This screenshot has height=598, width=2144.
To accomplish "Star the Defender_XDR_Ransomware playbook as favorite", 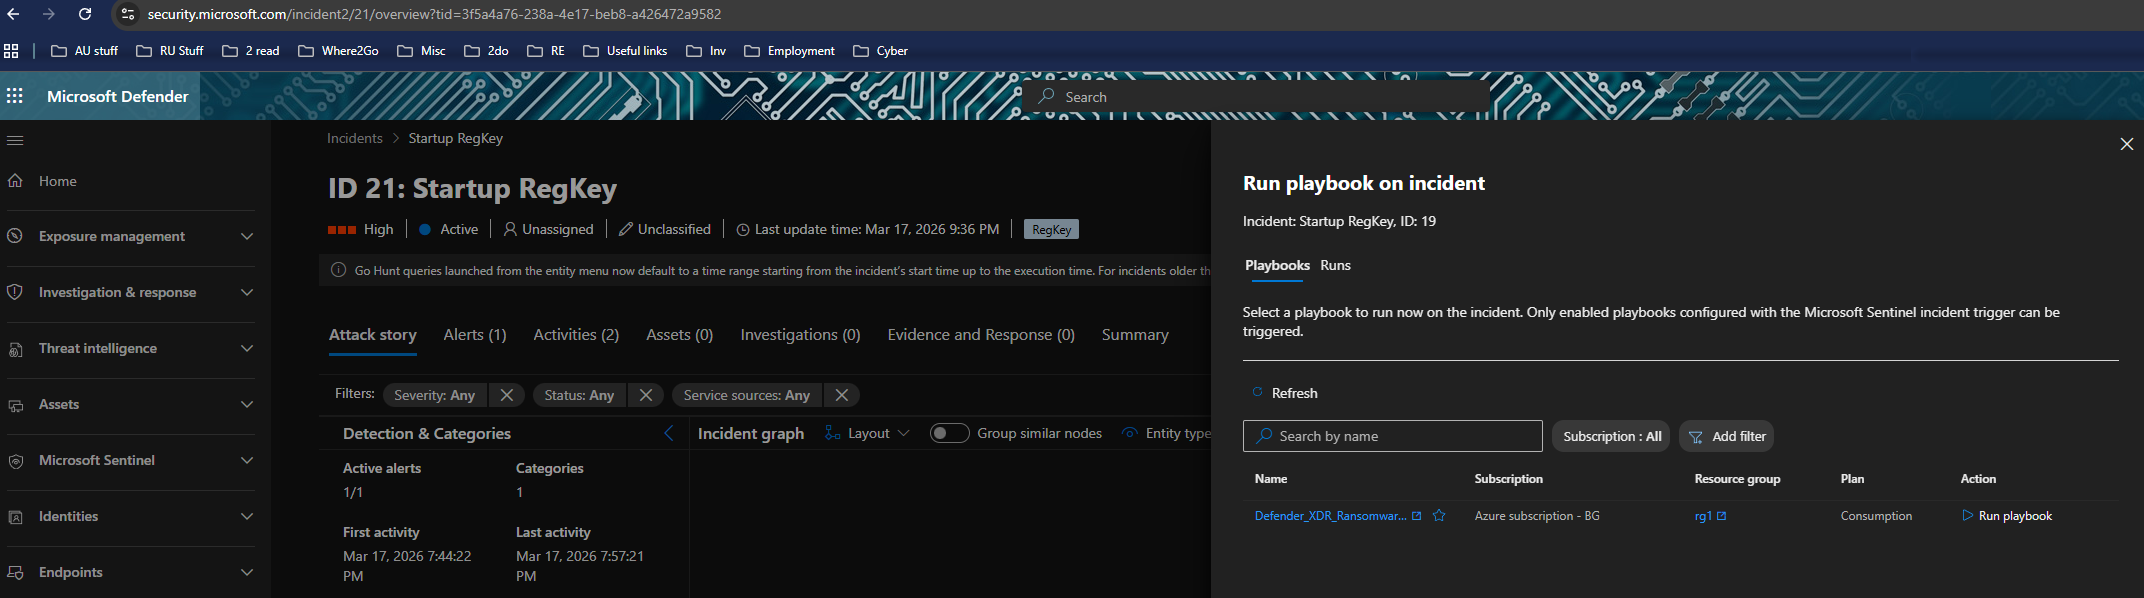I will [1439, 516].
